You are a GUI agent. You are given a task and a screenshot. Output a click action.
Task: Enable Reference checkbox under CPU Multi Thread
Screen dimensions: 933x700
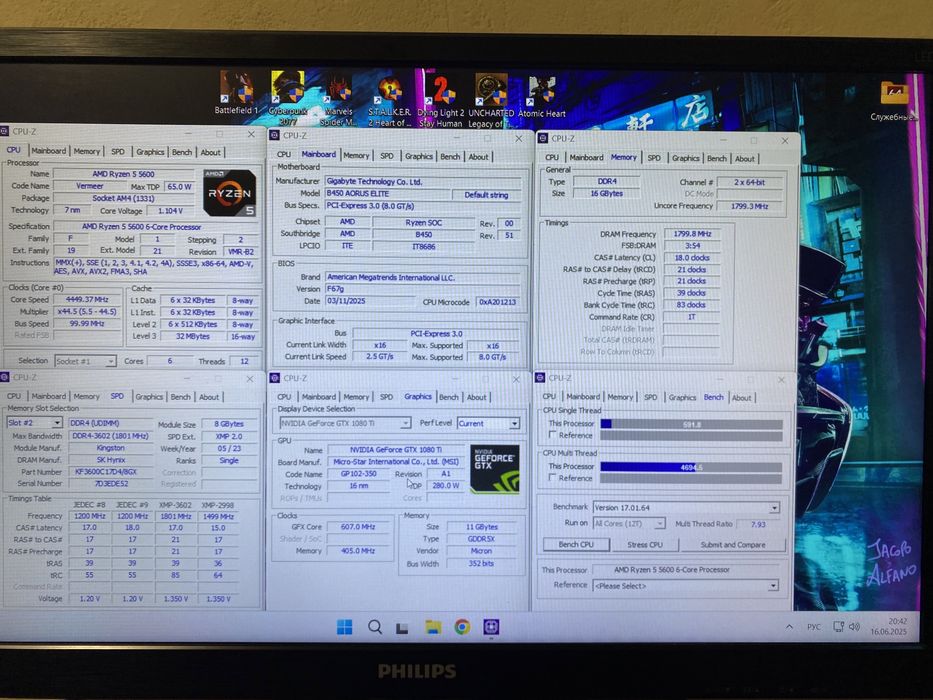click(552, 478)
